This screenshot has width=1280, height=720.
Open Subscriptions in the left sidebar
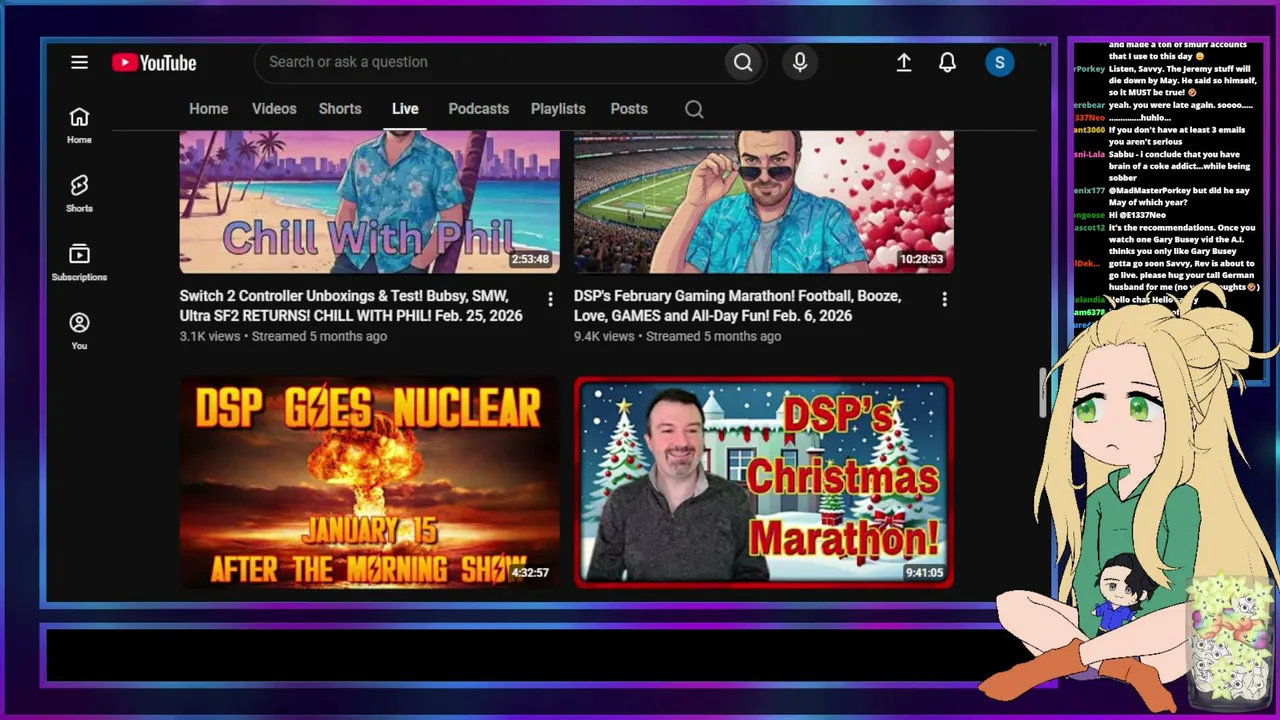click(79, 262)
